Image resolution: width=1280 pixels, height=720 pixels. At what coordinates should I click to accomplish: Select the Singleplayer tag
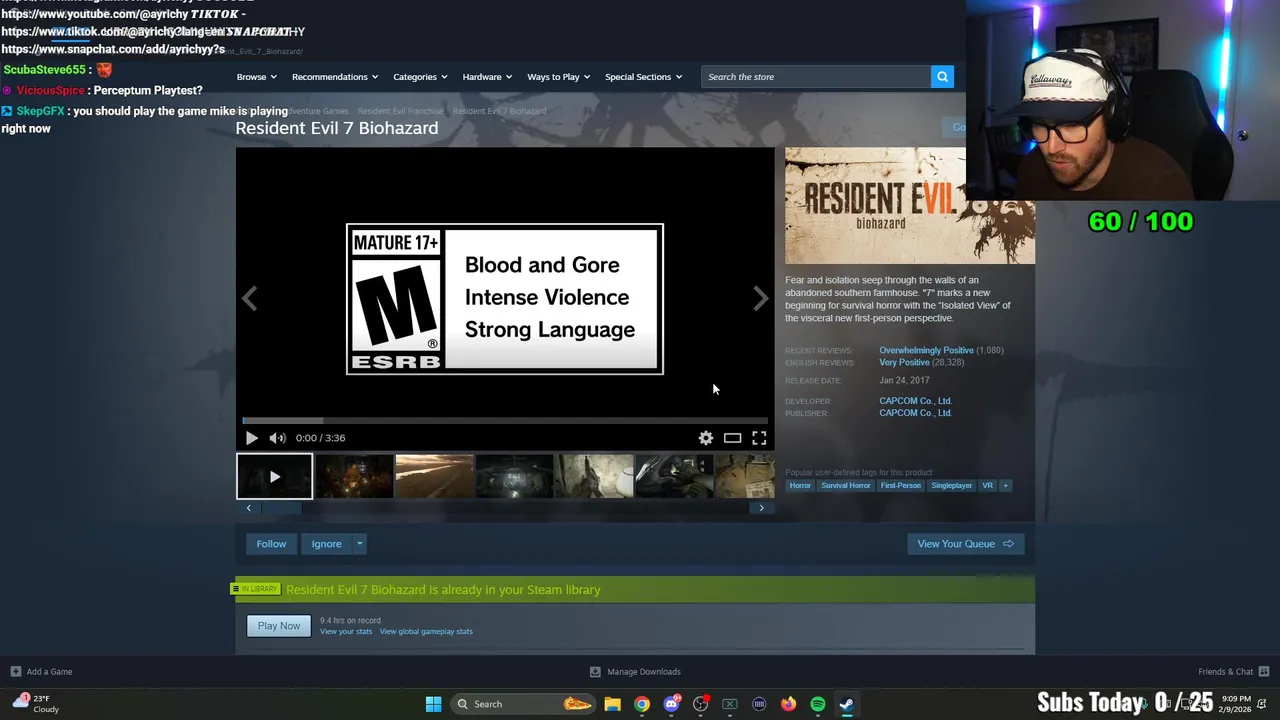951,486
